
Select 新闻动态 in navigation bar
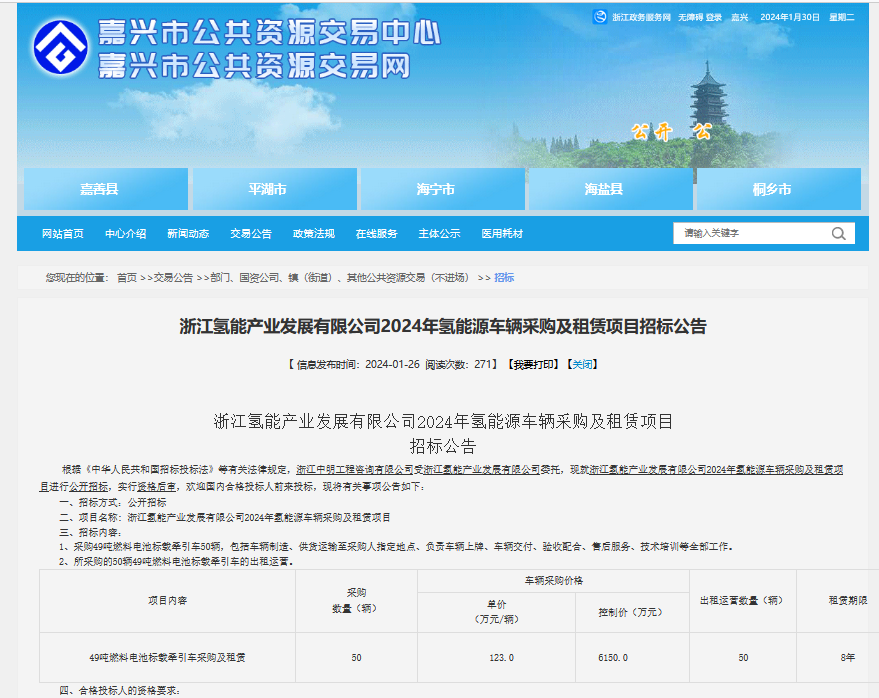(x=188, y=234)
